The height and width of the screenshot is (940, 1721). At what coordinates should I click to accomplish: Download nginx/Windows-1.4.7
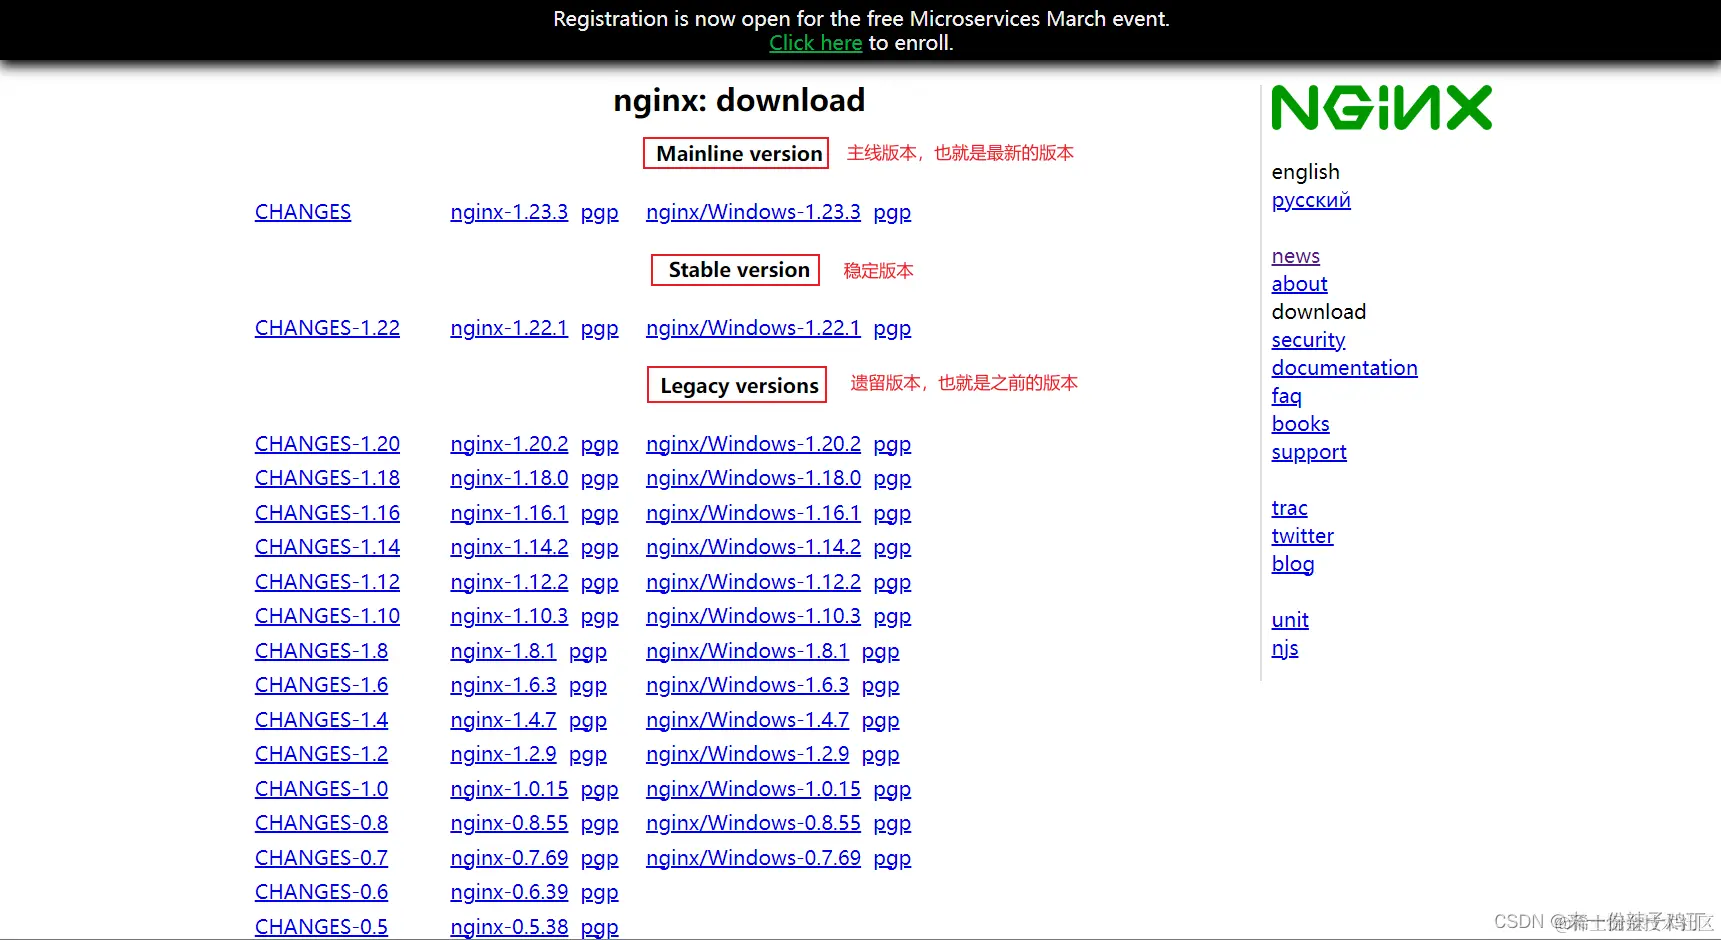747,720
